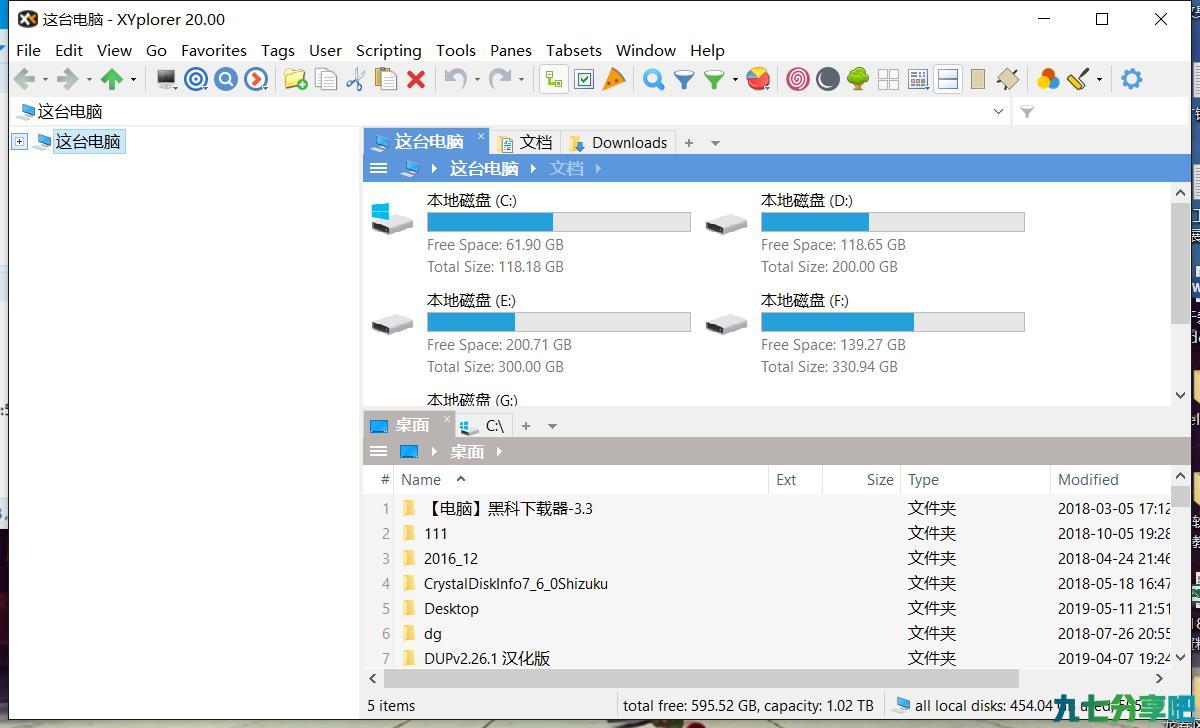The height and width of the screenshot is (728, 1200).
Task: Click the Undo toolbar icon
Action: 455,79
